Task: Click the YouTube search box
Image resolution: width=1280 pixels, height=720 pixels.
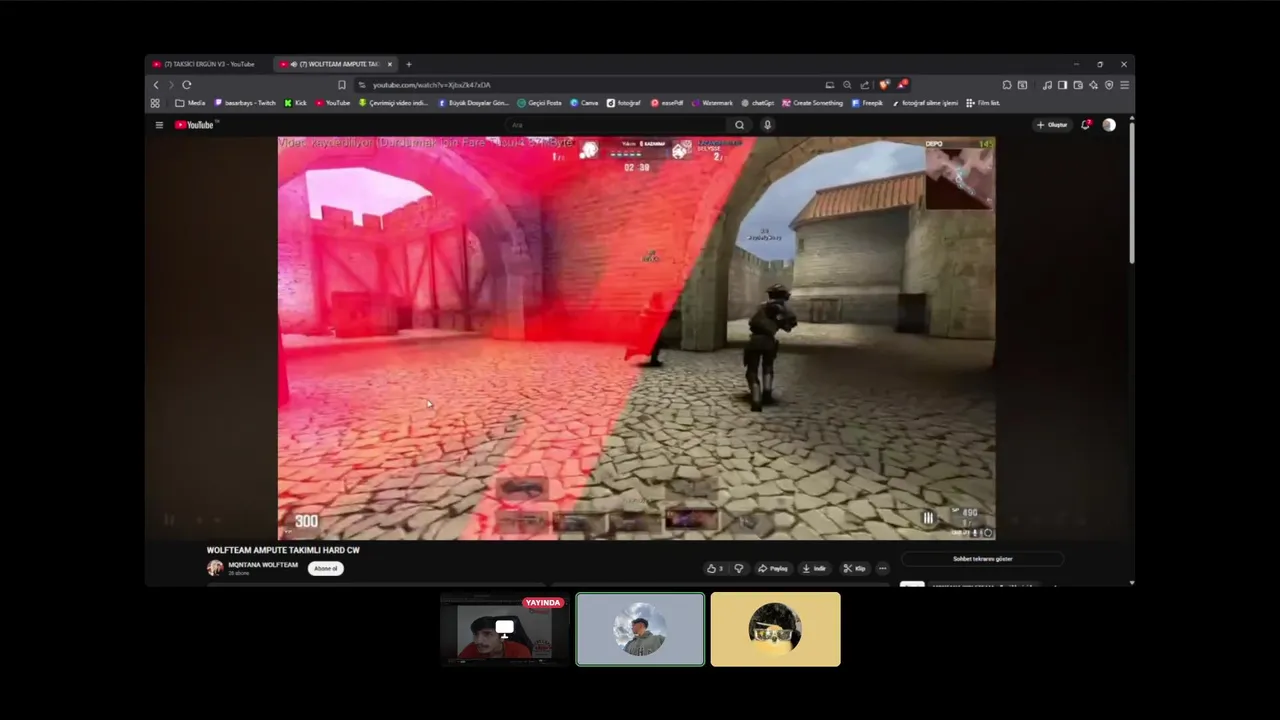Action: coord(613,125)
